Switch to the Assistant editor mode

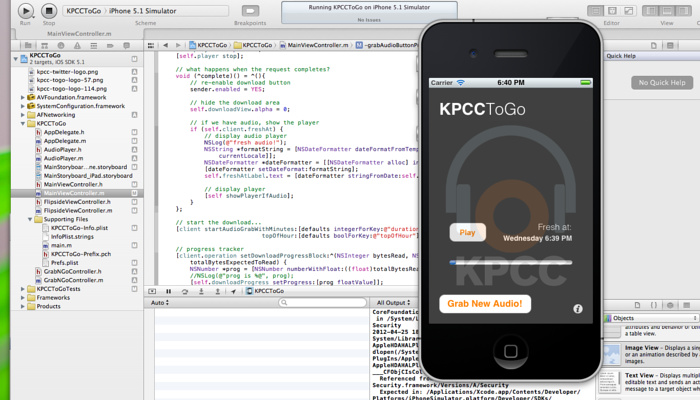[x=612, y=11]
